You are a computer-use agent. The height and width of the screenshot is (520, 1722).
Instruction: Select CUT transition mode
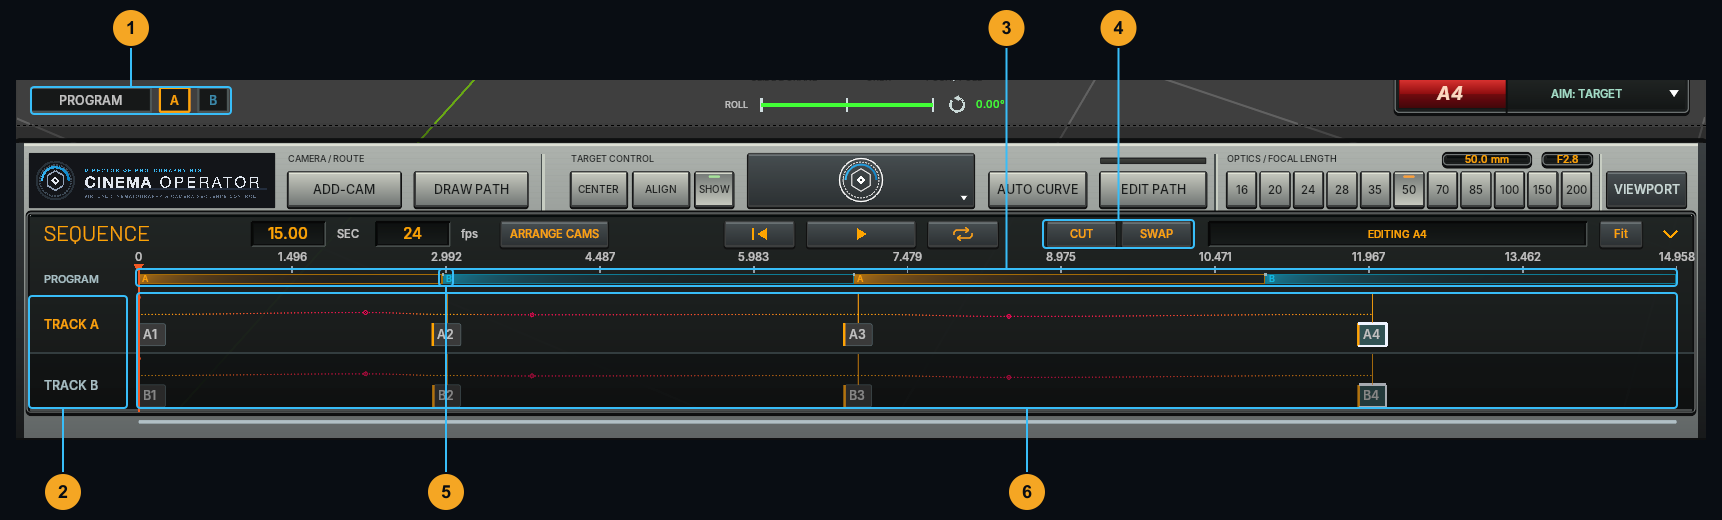coord(1081,234)
